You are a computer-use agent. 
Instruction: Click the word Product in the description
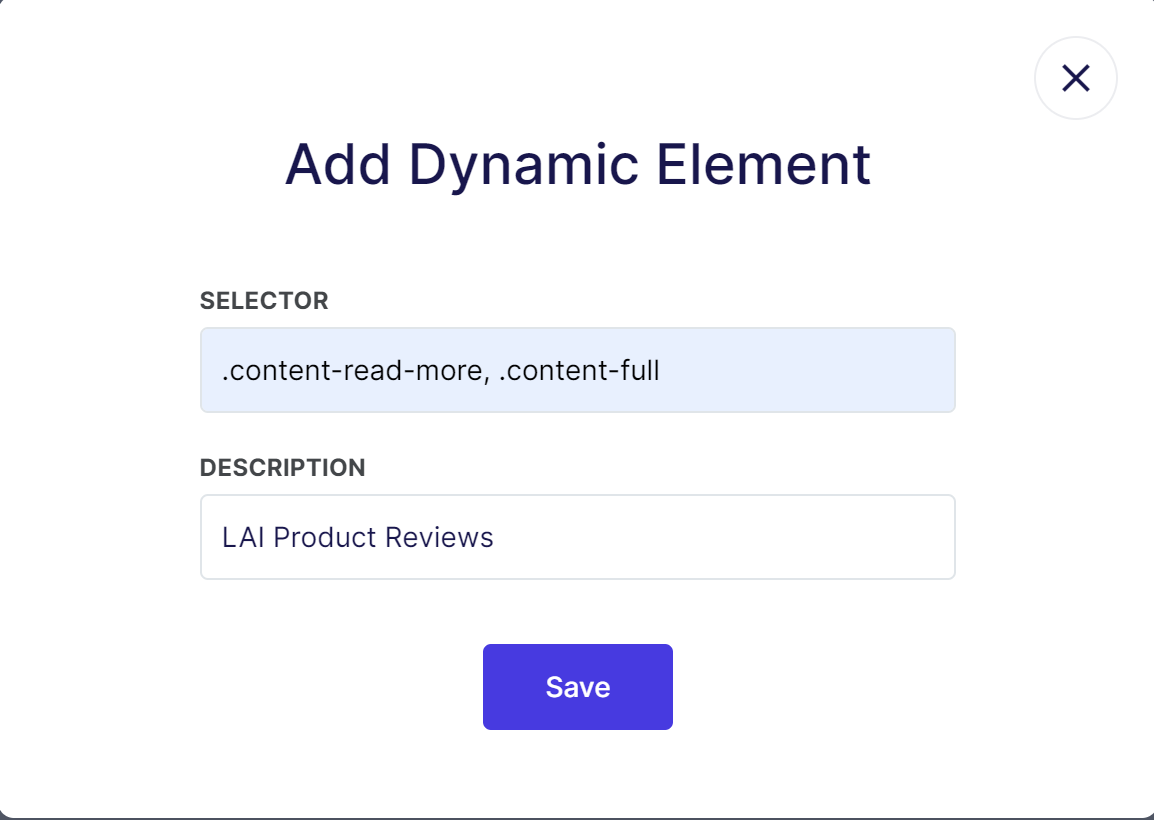point(325,537)
